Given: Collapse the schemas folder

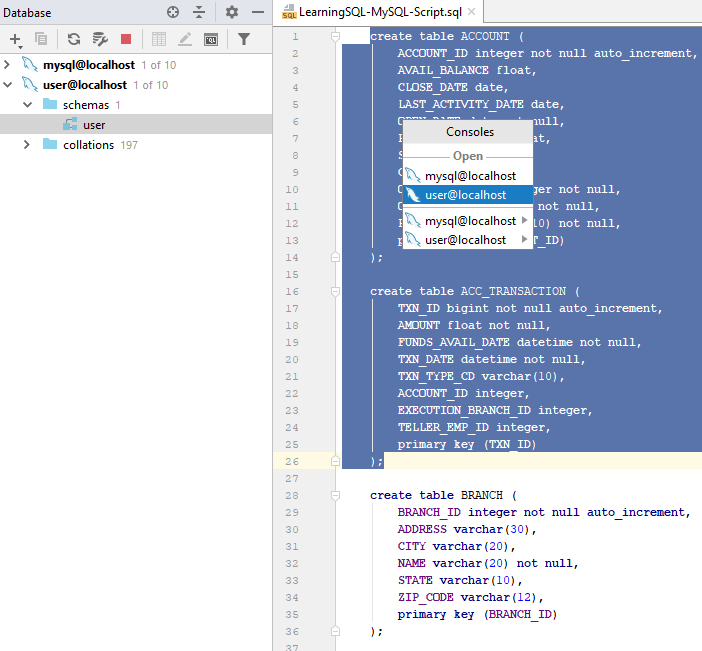Looking at the screenshot, I should 27,105.
